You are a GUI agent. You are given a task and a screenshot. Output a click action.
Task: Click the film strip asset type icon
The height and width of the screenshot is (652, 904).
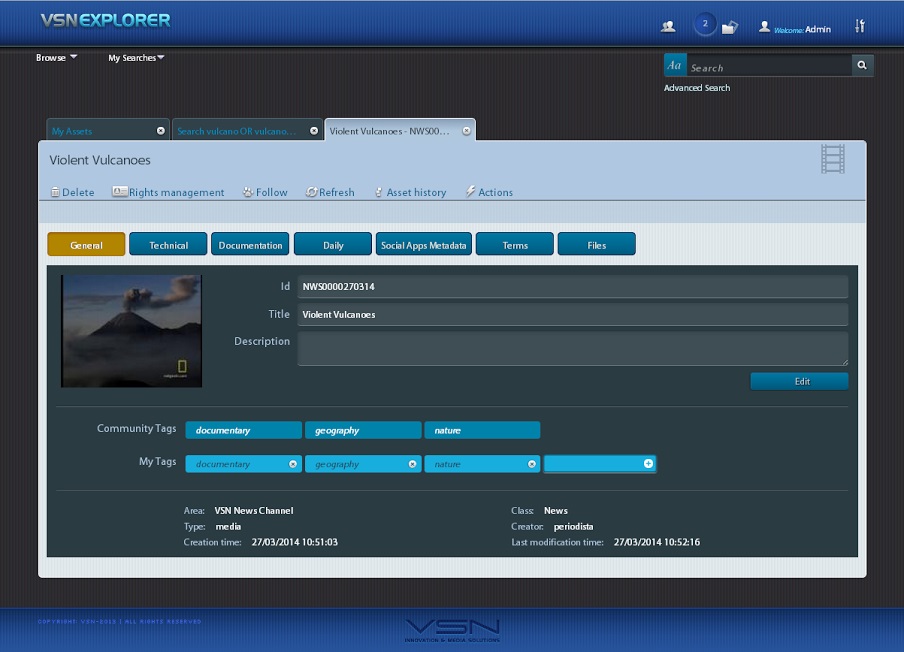point(833,159)
